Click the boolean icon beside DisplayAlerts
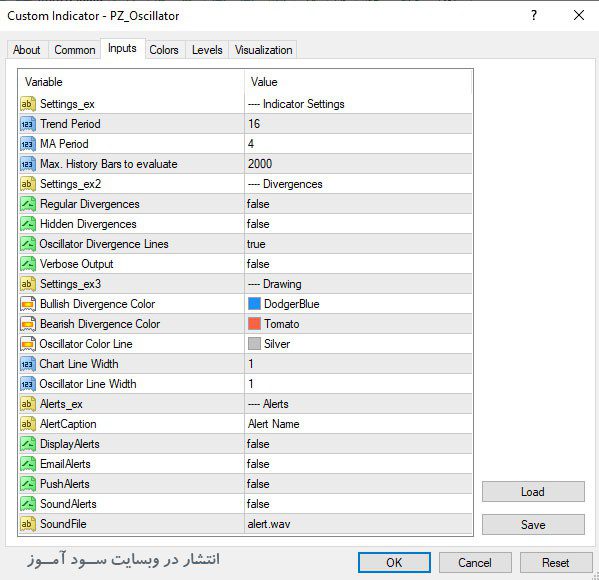Screen dimensions: 599x580 coord(28,444)
